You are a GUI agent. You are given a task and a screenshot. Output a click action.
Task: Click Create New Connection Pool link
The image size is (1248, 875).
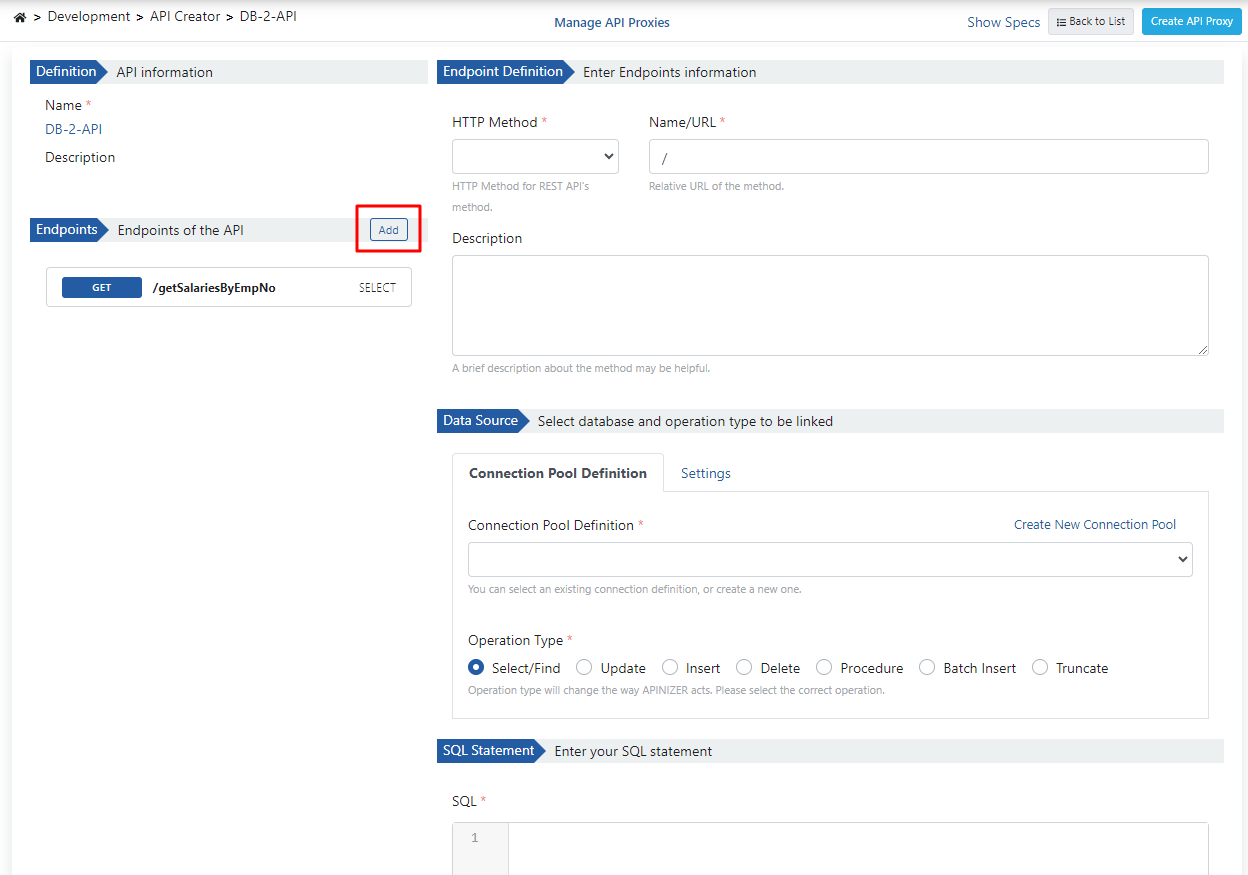(x=1094, y=525)
